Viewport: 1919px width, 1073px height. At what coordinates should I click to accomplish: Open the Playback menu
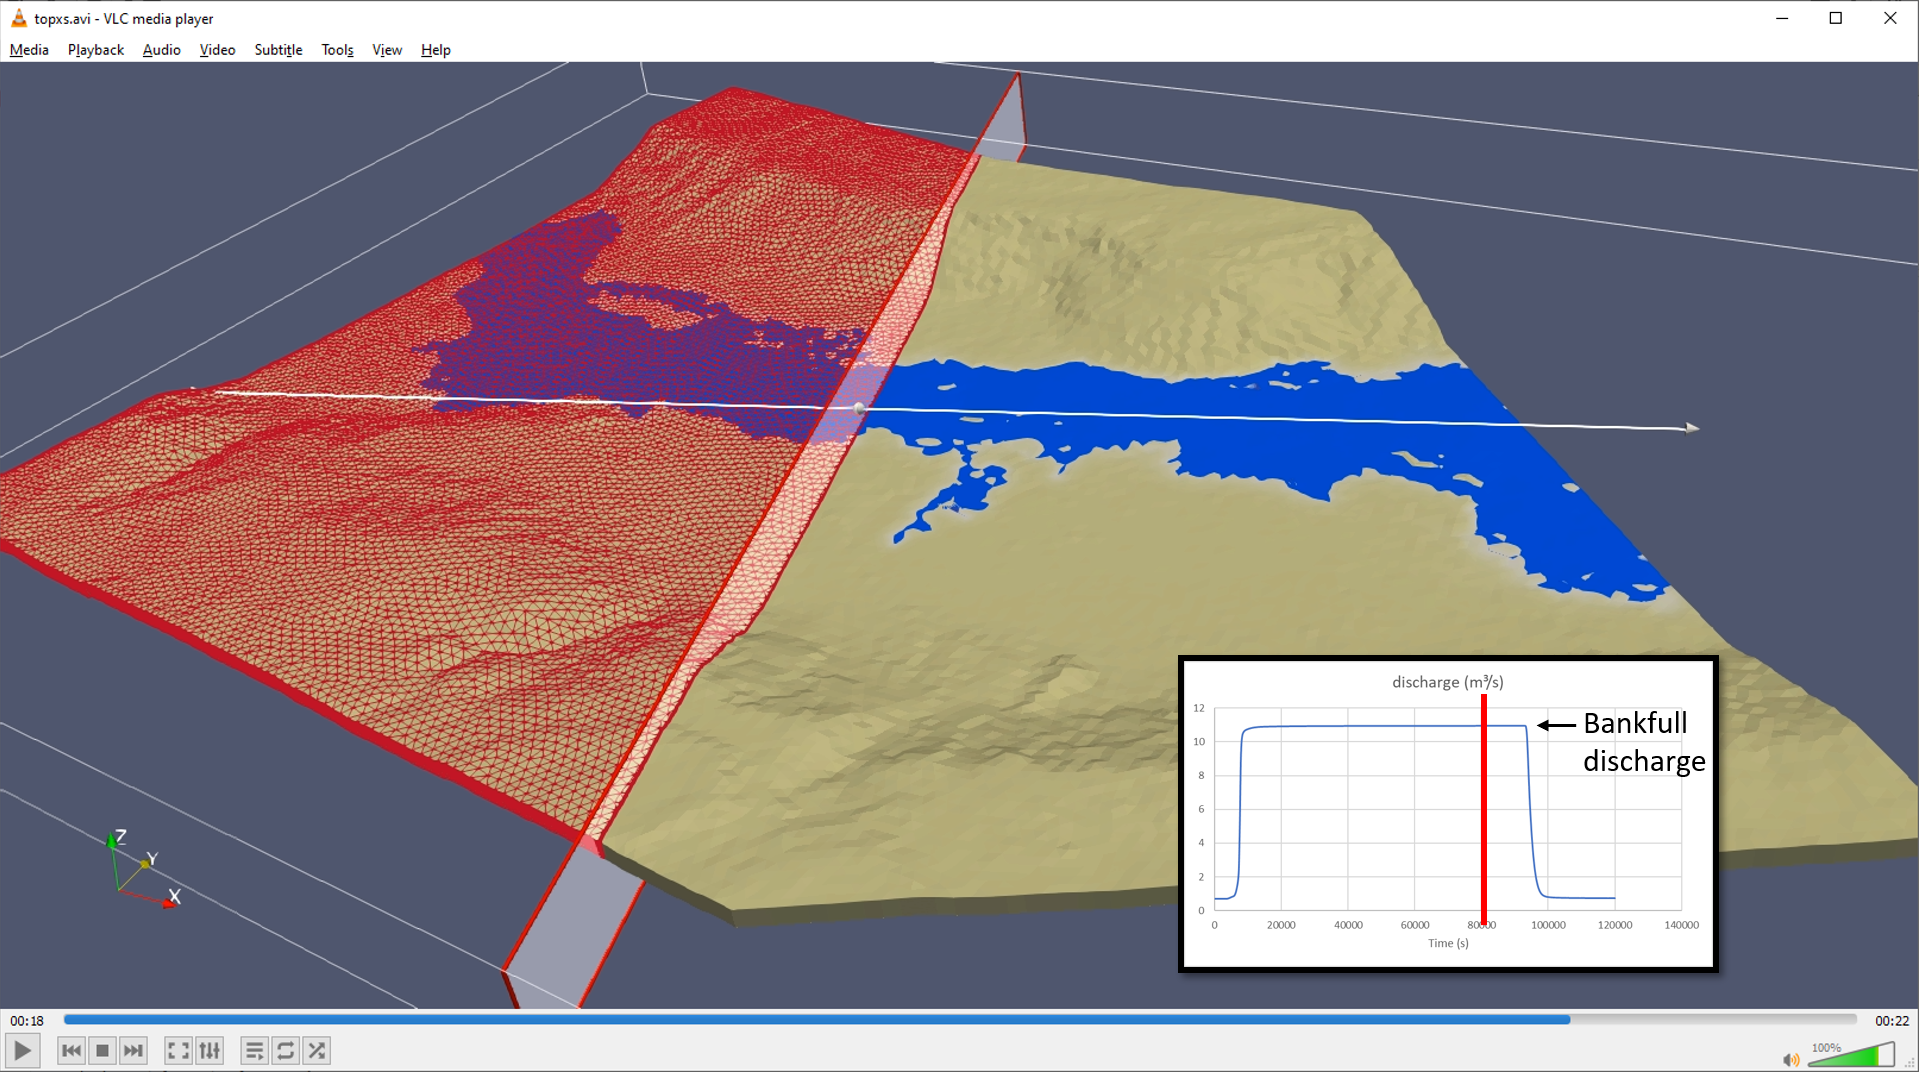[x=96, y=50]
